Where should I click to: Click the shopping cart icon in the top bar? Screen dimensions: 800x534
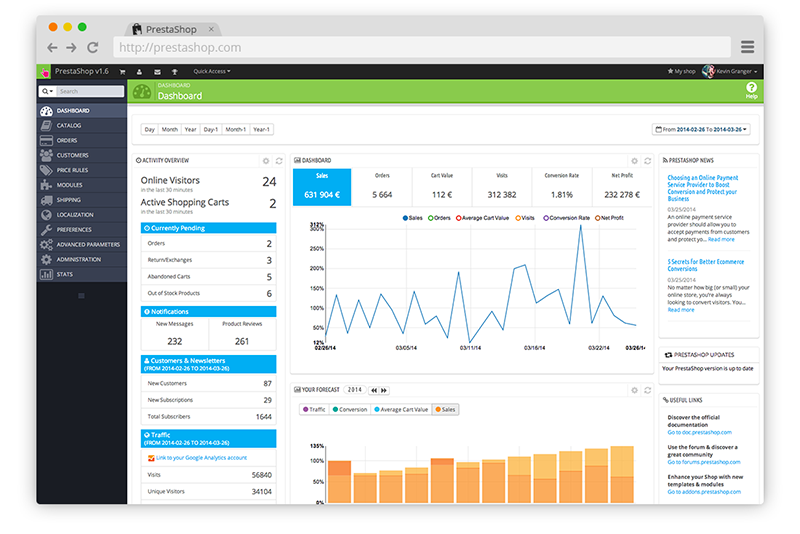(x=122, y=72)
